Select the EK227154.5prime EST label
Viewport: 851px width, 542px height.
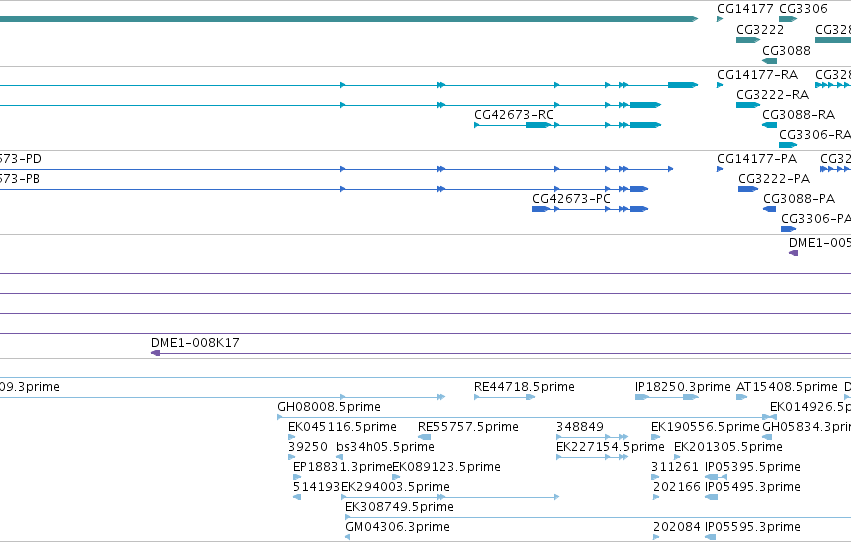point(610,447)
